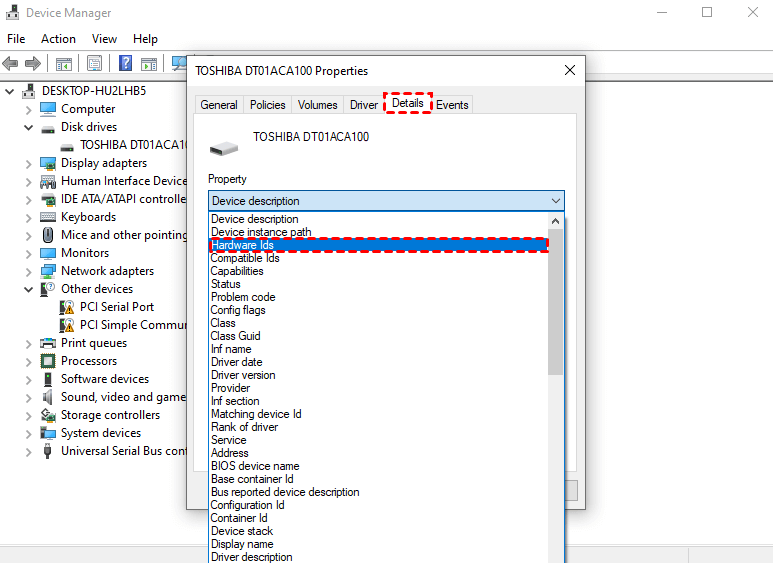Click the Network adapters icon
773x563 pixels.
point(48,271)
